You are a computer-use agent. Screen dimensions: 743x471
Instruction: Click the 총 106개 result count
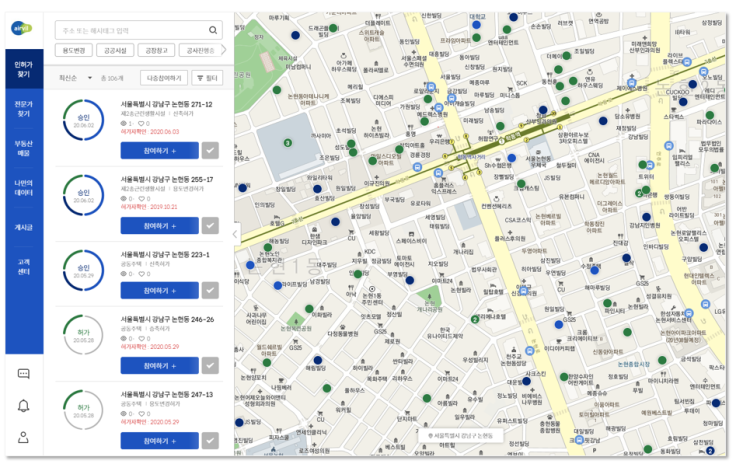pyautogui.click(x=112, y=78)
